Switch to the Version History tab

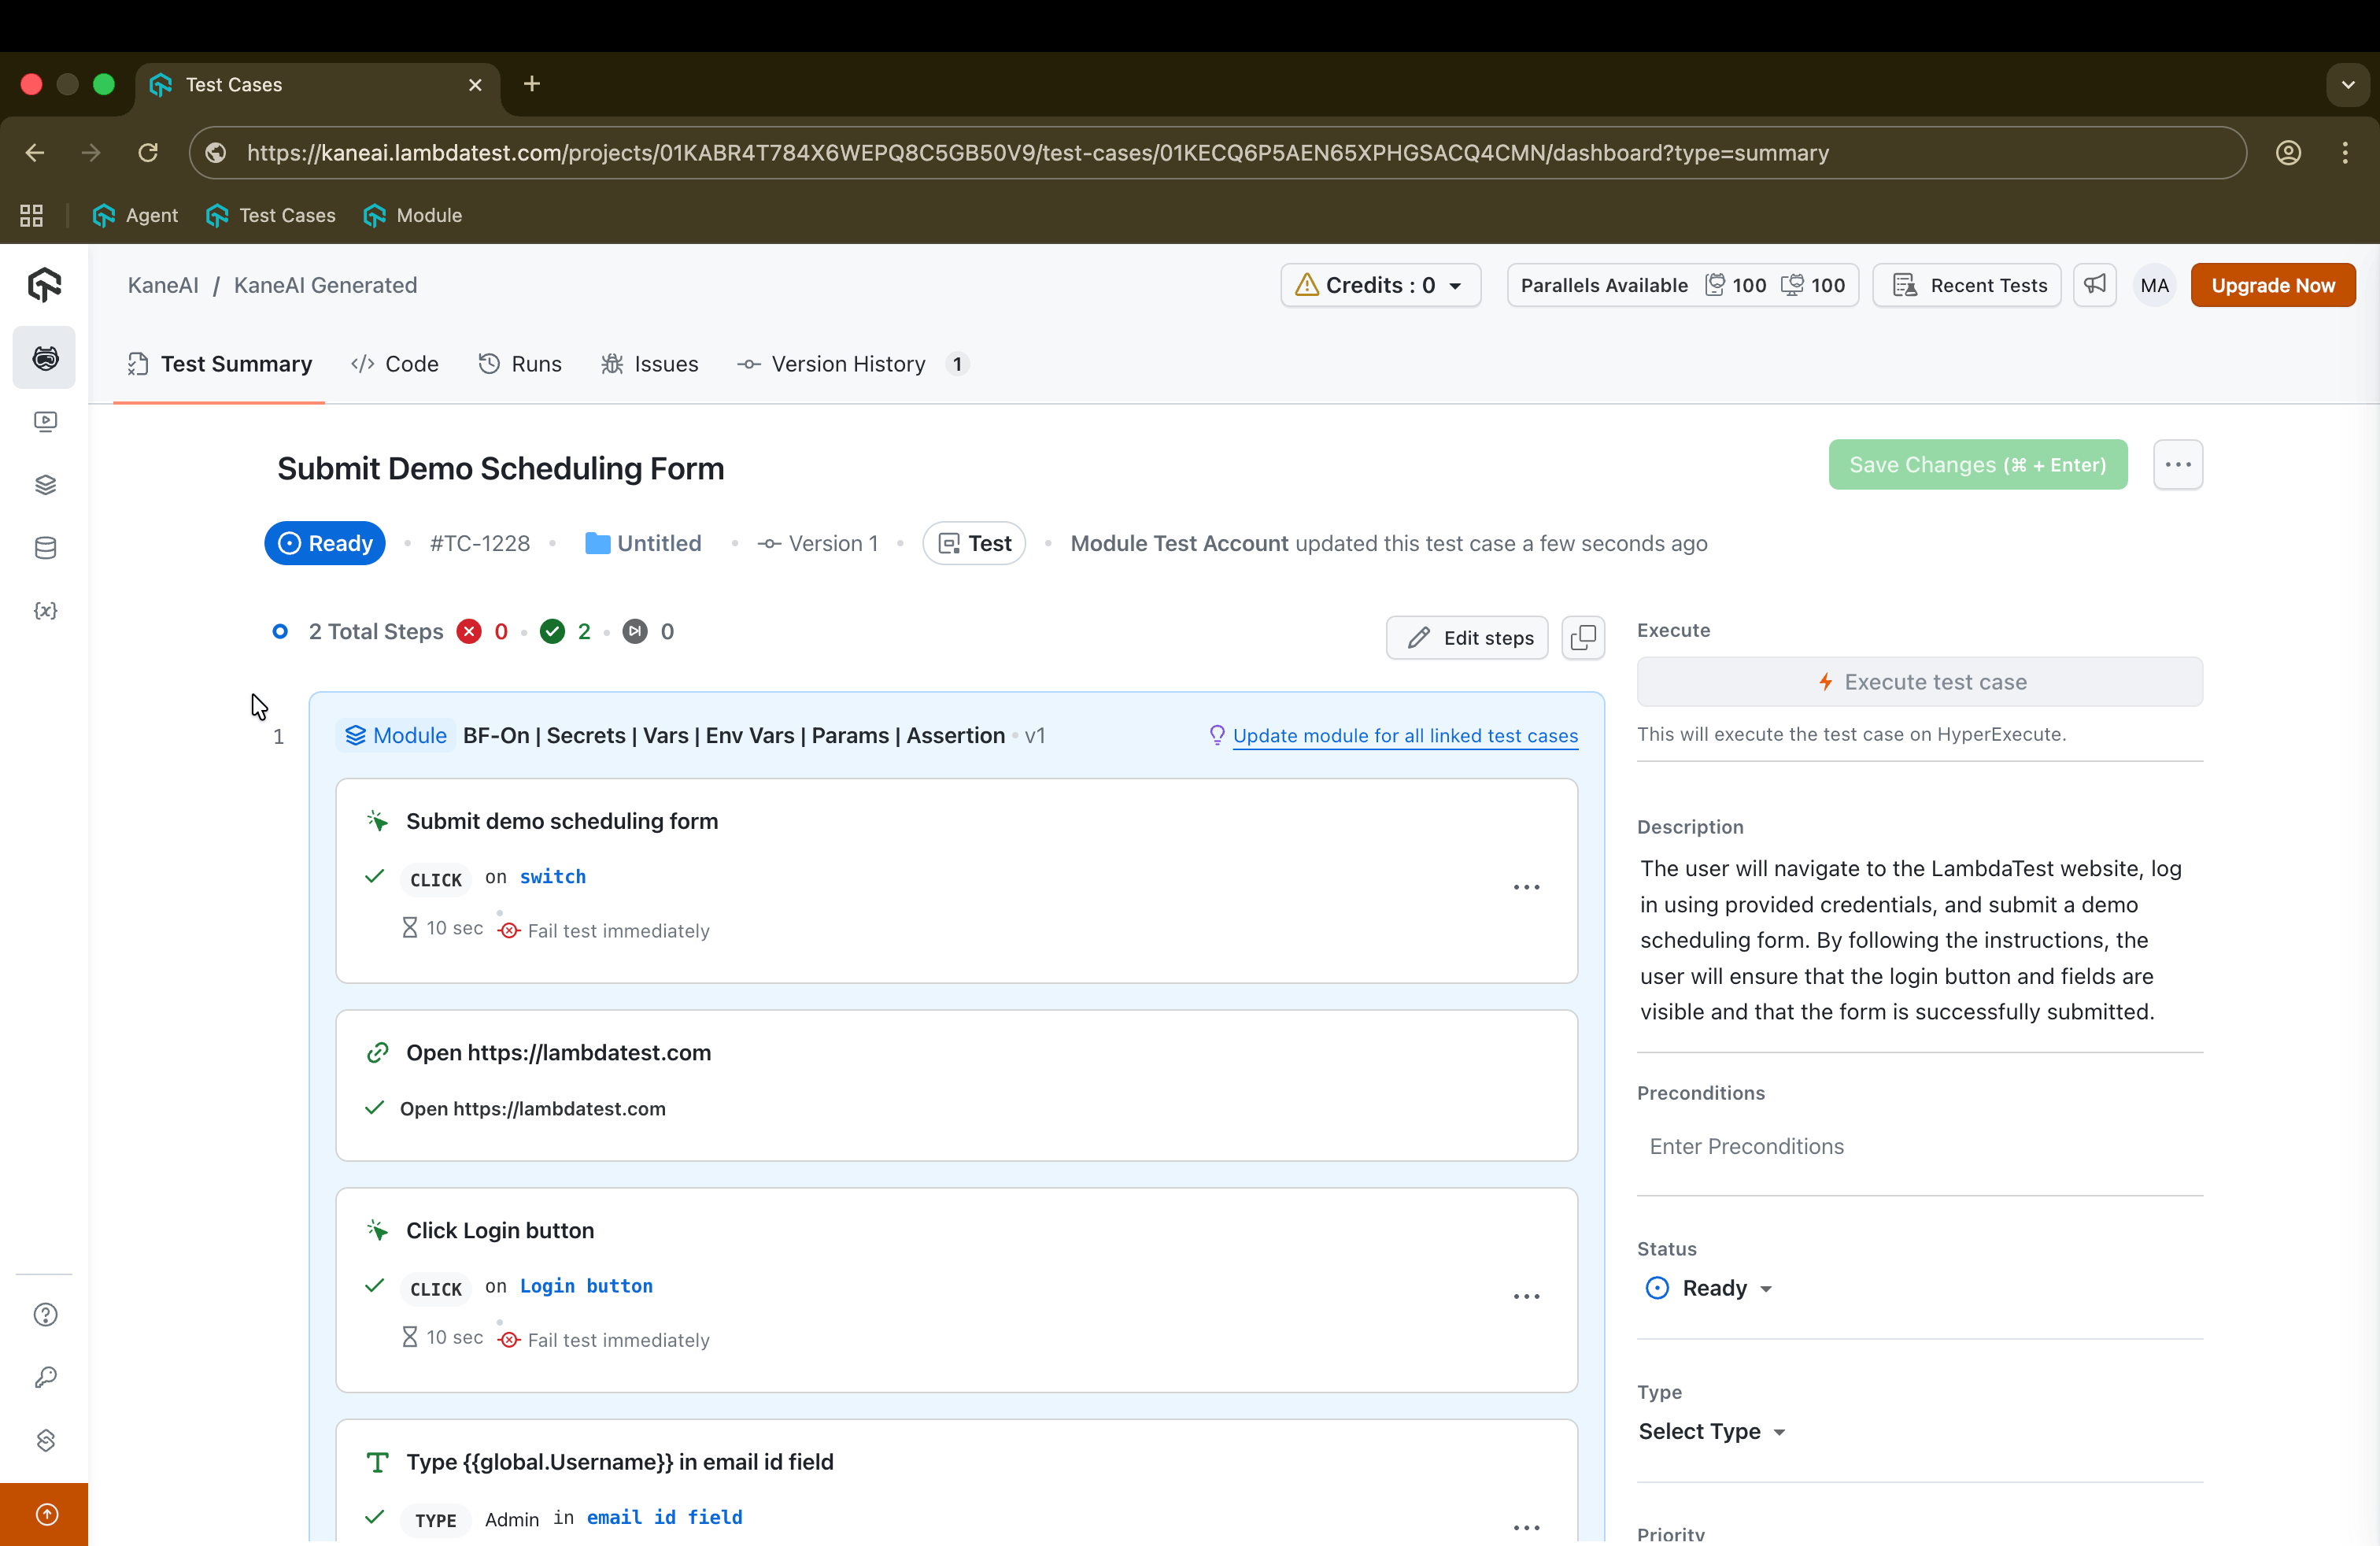(848, 364)
